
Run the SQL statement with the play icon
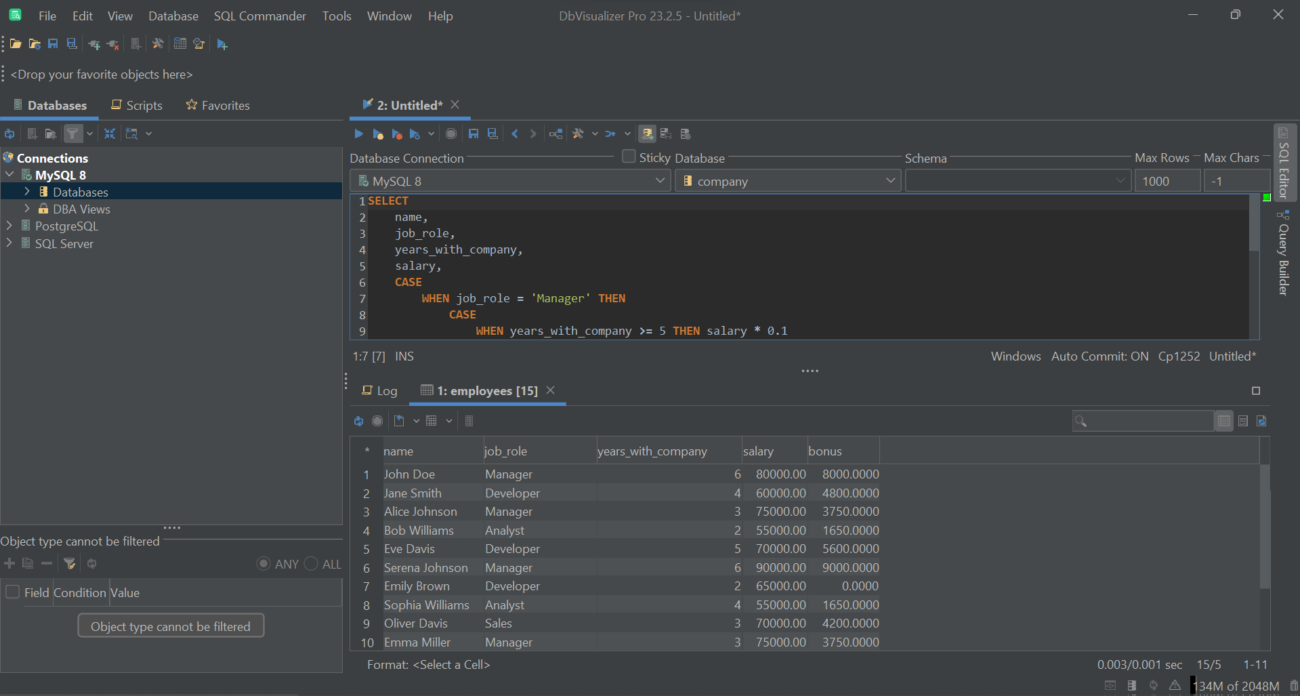(x=359, y=133)
